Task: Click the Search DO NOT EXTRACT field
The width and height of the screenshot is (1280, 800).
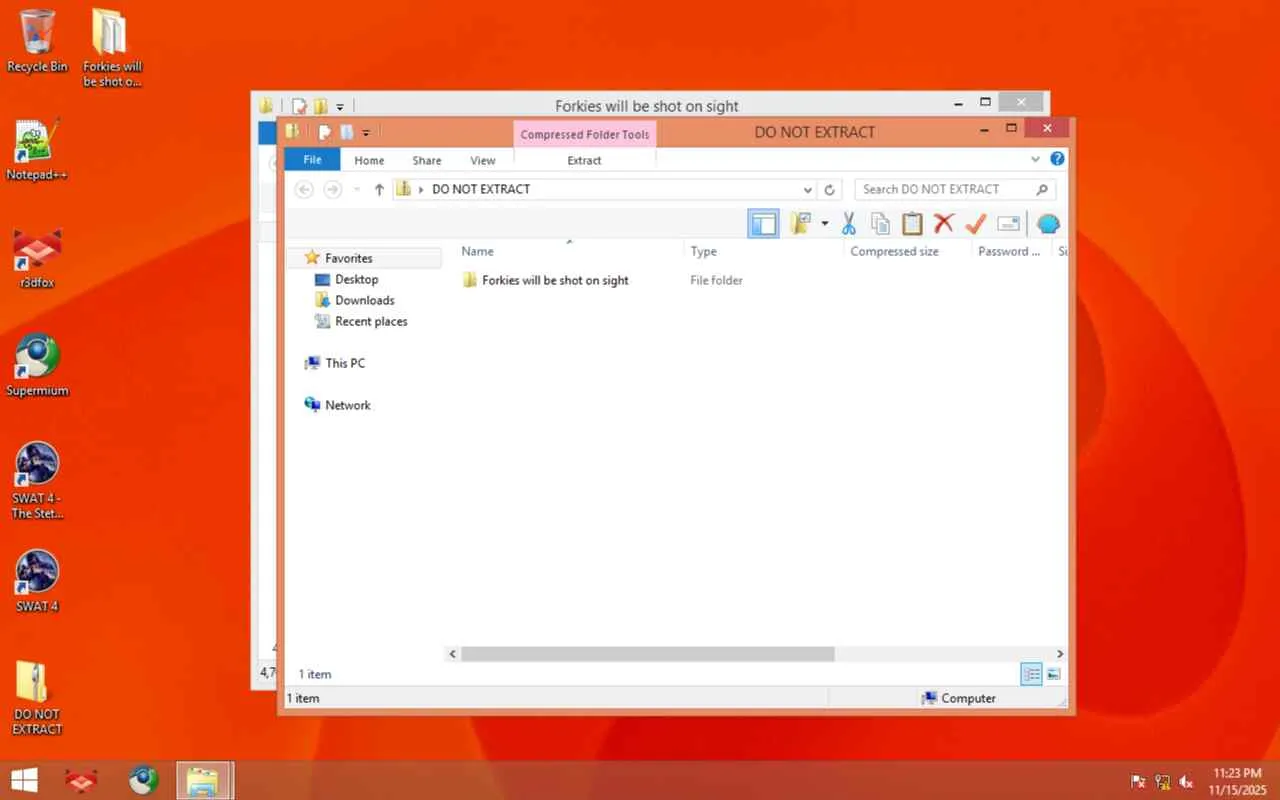Action: [x=955, y=189]
